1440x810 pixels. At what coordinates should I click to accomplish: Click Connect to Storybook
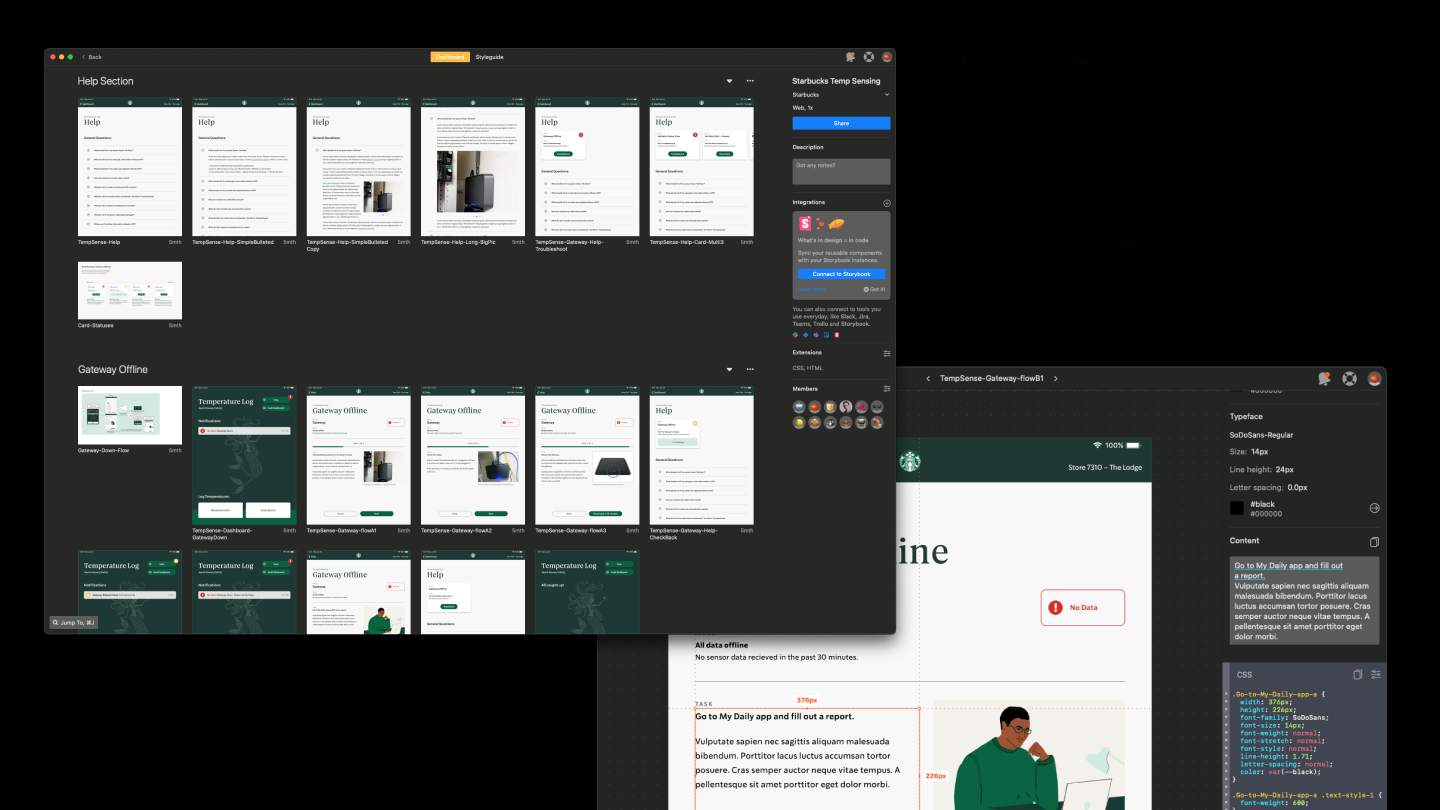[x=841, y=274]
